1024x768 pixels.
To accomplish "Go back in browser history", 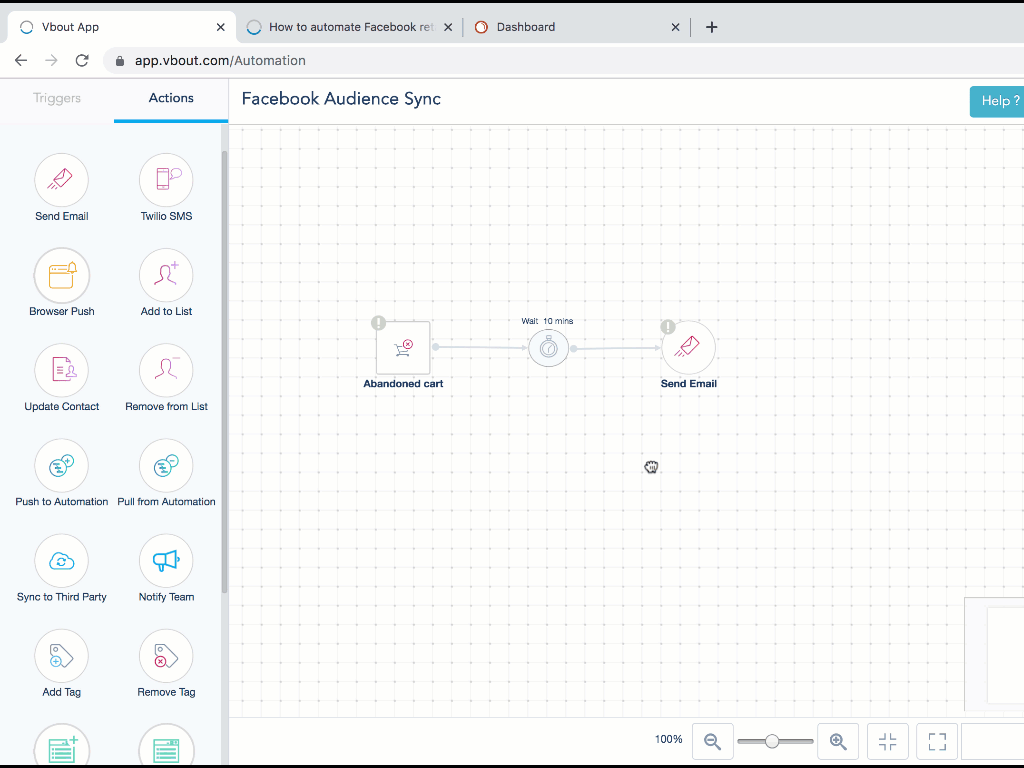I will click(x=21, y=61).
